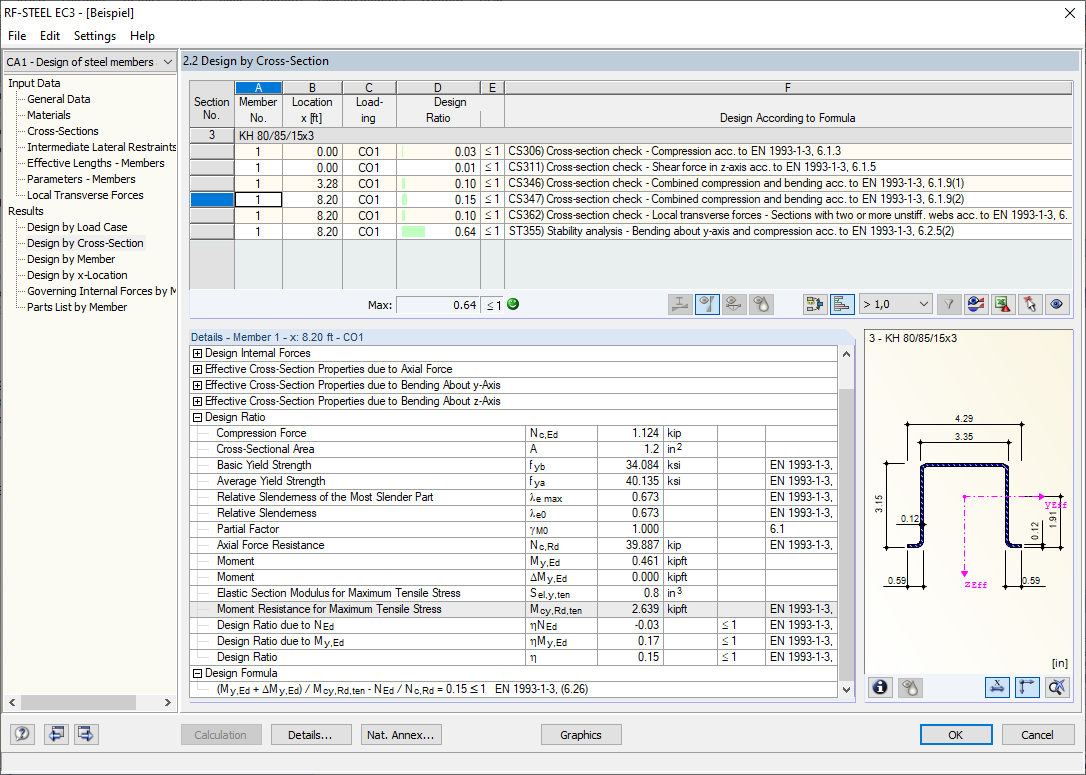This screenshot has height=775, width=1086.
Task: Go to the previous input window icon
Action: click(x=55, y=734)
